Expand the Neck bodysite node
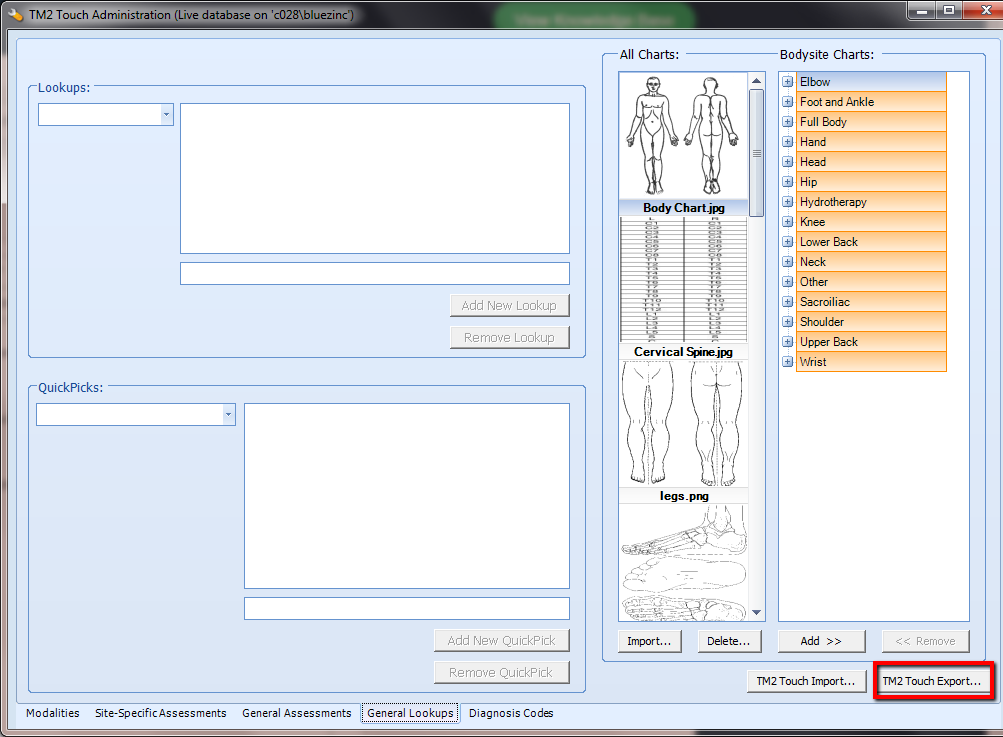 787,262
